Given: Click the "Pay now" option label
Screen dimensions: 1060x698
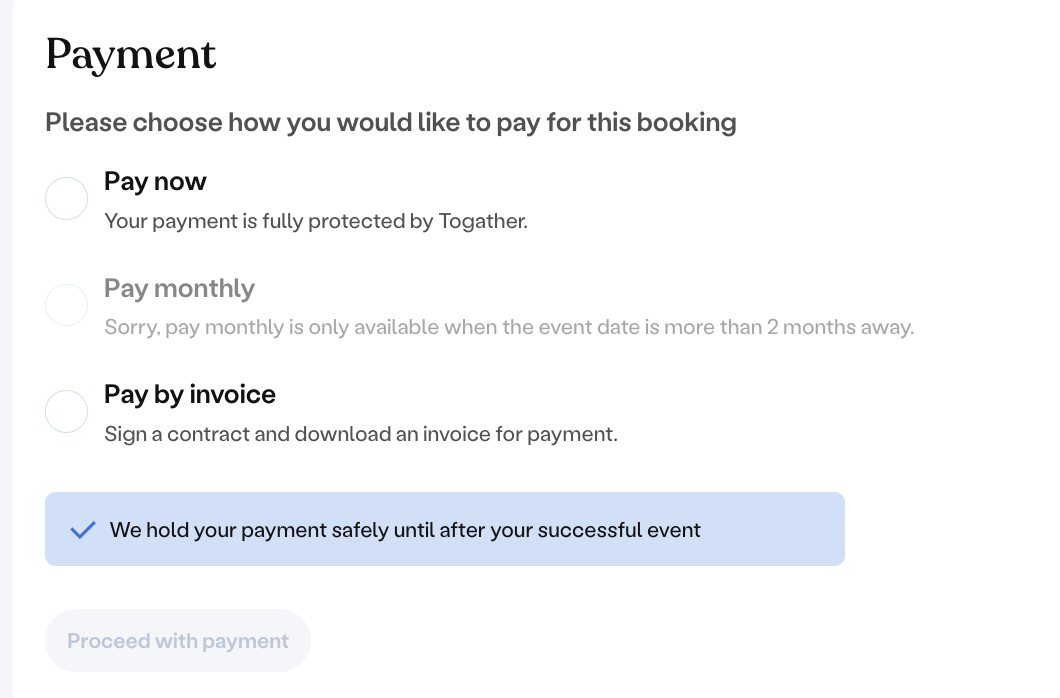Looking at the screenshot, I should (x=155, y=181).
